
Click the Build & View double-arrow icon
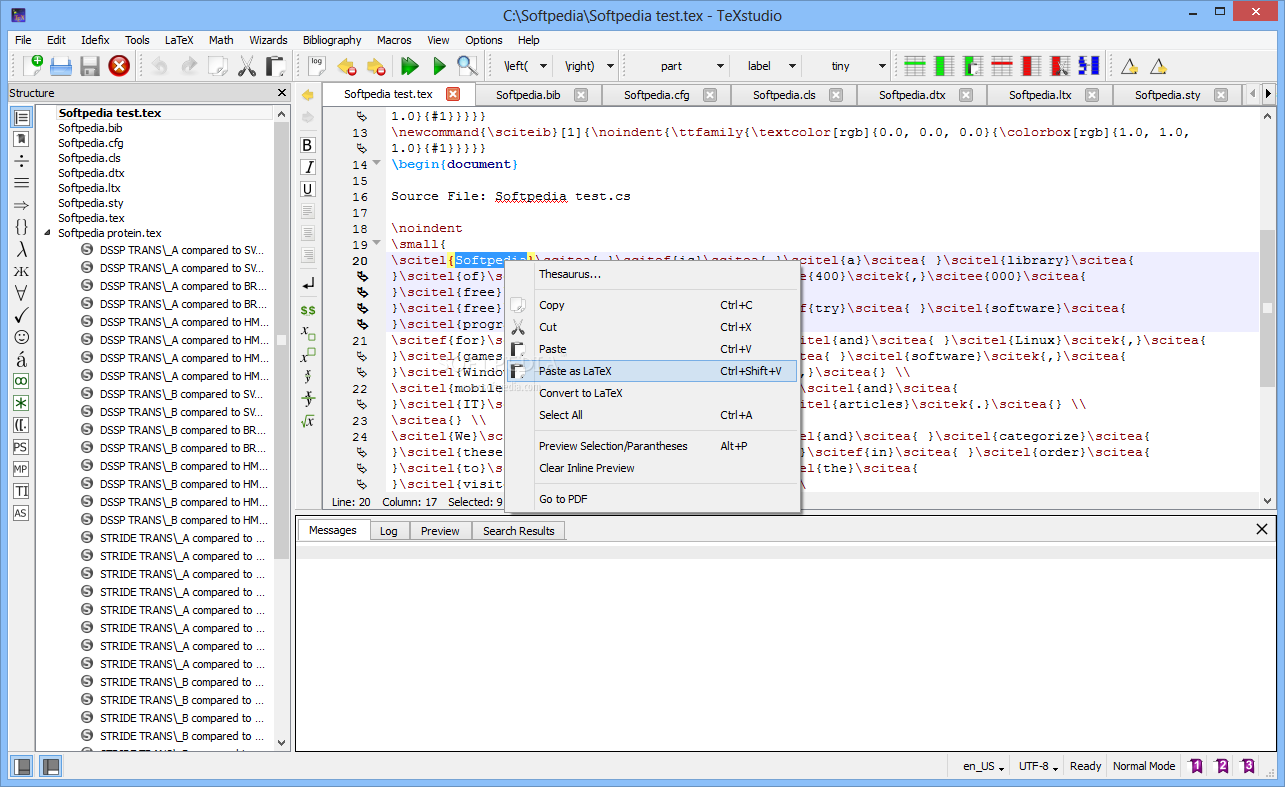[409, 66]
